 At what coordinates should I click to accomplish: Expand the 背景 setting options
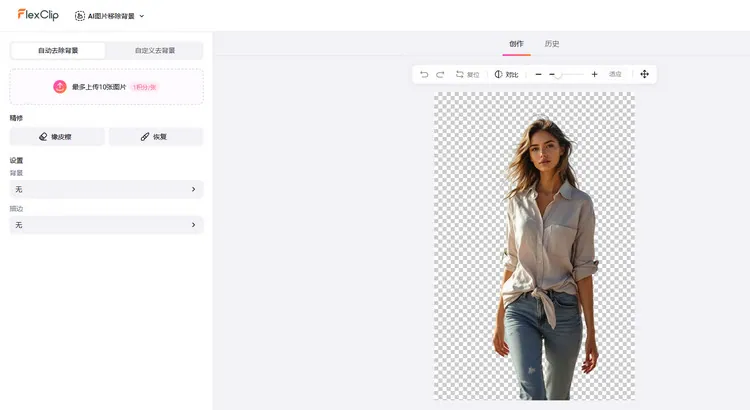tap(106, 189)
